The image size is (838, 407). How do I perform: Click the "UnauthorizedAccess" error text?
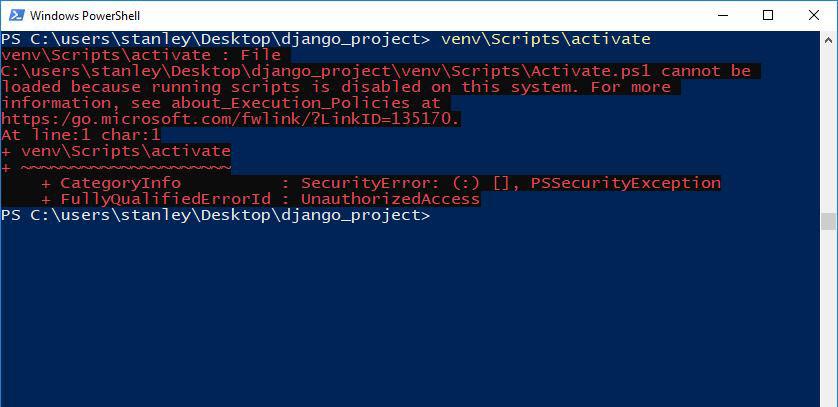pyautogui.click(x=390, y=199)
